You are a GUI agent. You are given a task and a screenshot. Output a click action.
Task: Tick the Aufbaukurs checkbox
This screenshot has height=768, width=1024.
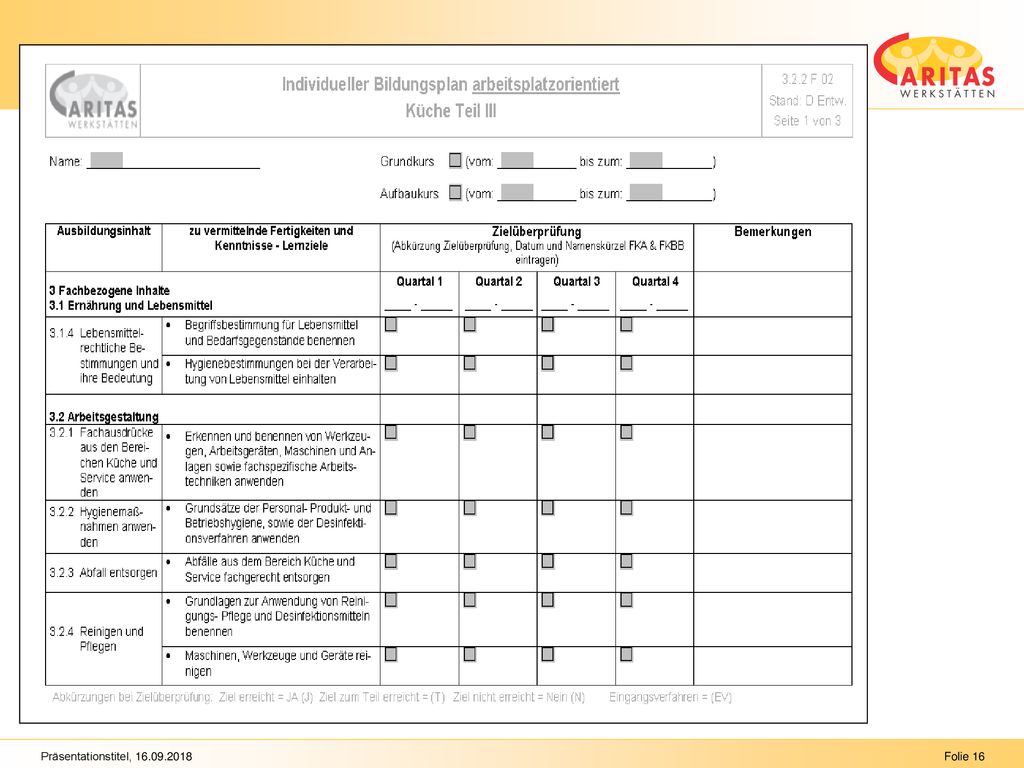tap(455, 193)
